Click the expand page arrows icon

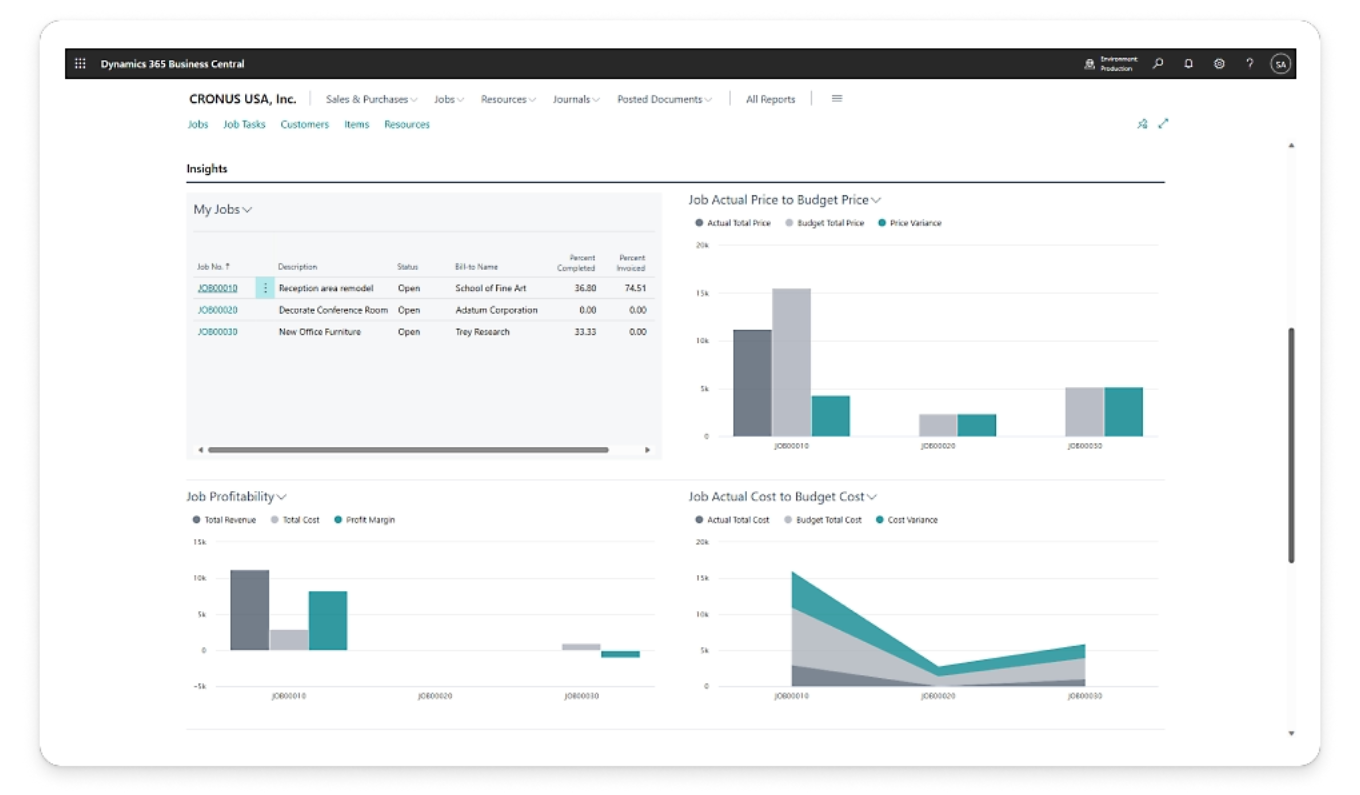click(x=1163, y=124)
